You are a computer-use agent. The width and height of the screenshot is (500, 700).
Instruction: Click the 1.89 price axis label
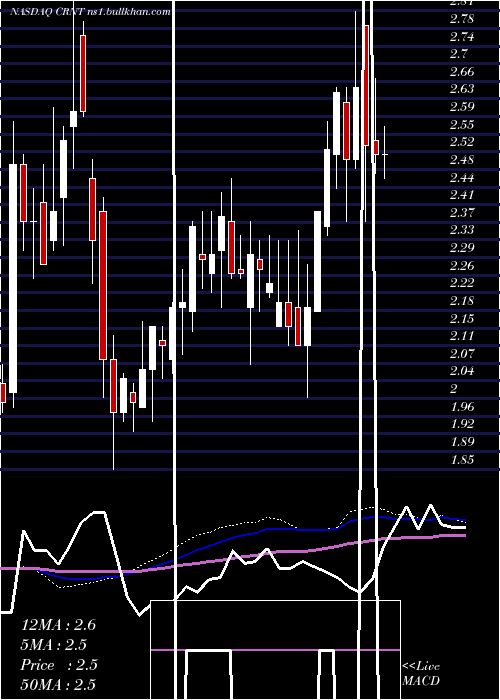462,442
